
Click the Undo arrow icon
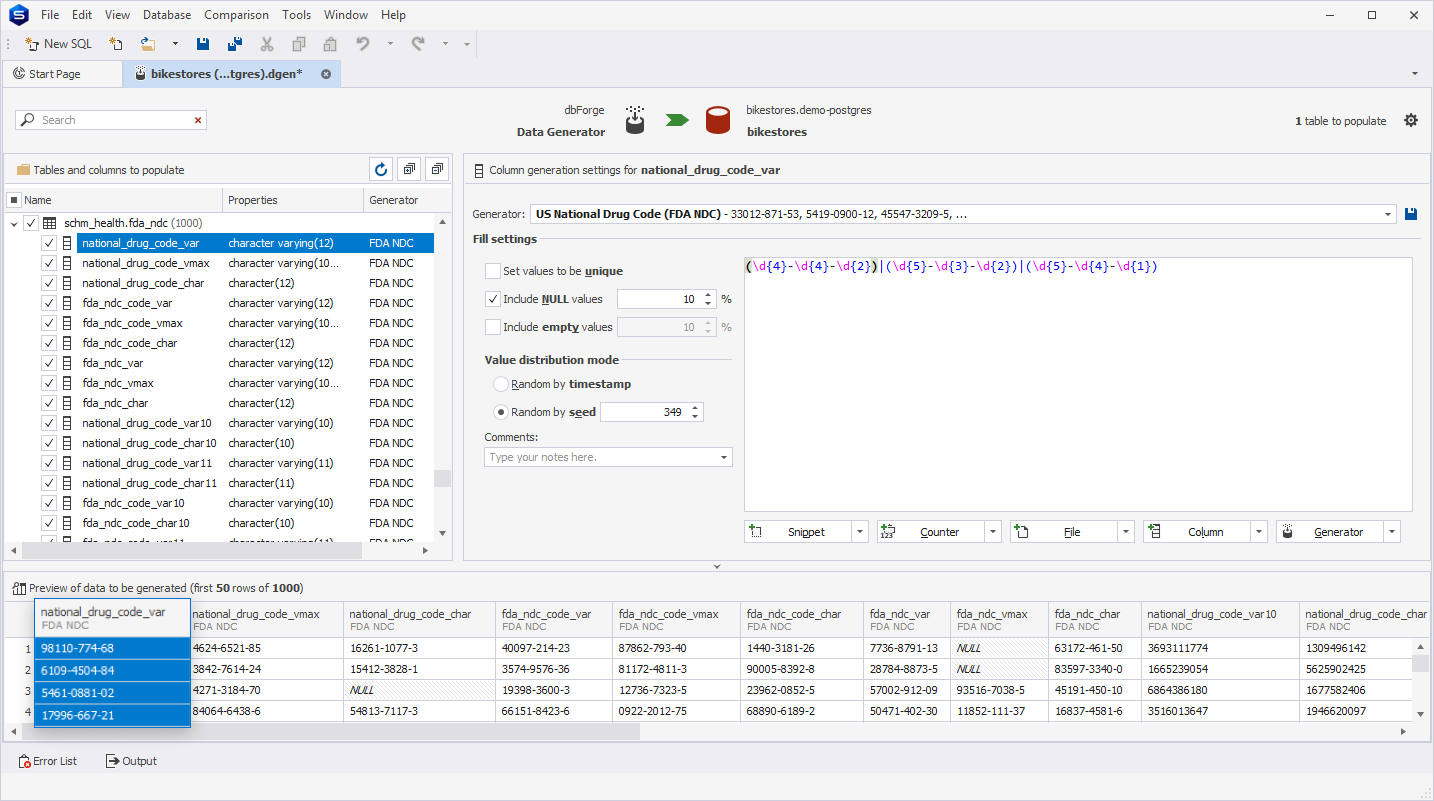click(363, 44)
